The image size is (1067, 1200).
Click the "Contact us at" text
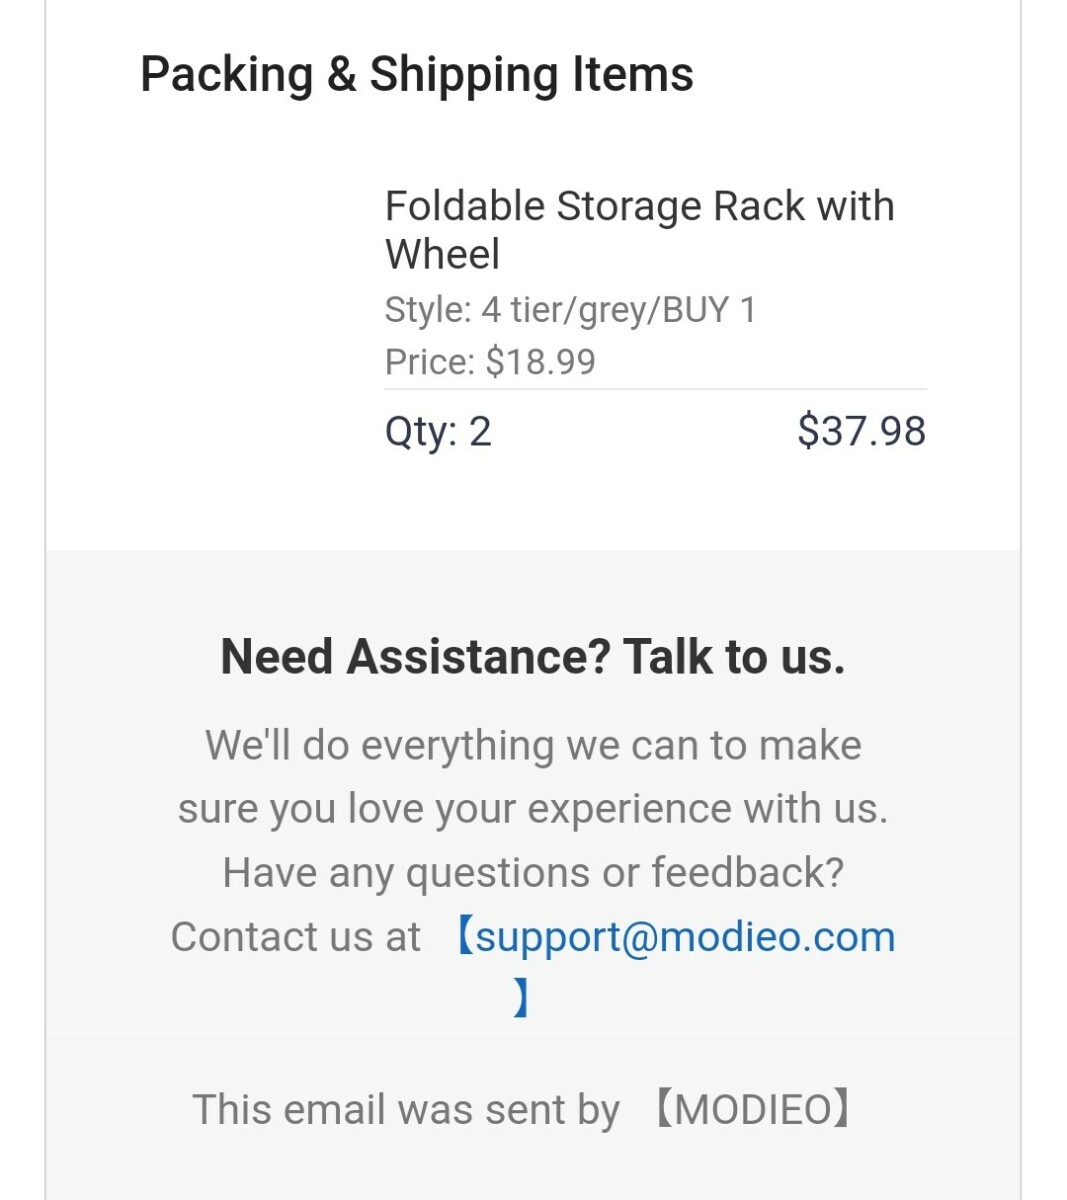[295, 938]
